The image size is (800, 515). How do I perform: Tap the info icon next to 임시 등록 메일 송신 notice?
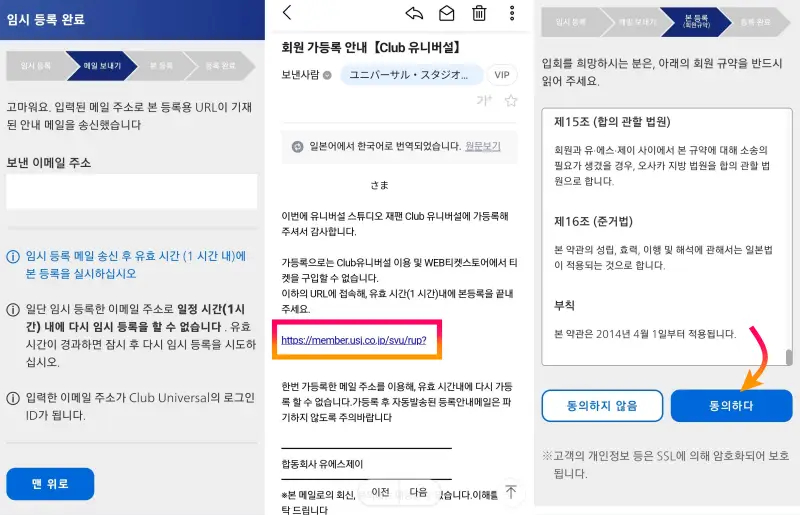[x=13, y=256]
